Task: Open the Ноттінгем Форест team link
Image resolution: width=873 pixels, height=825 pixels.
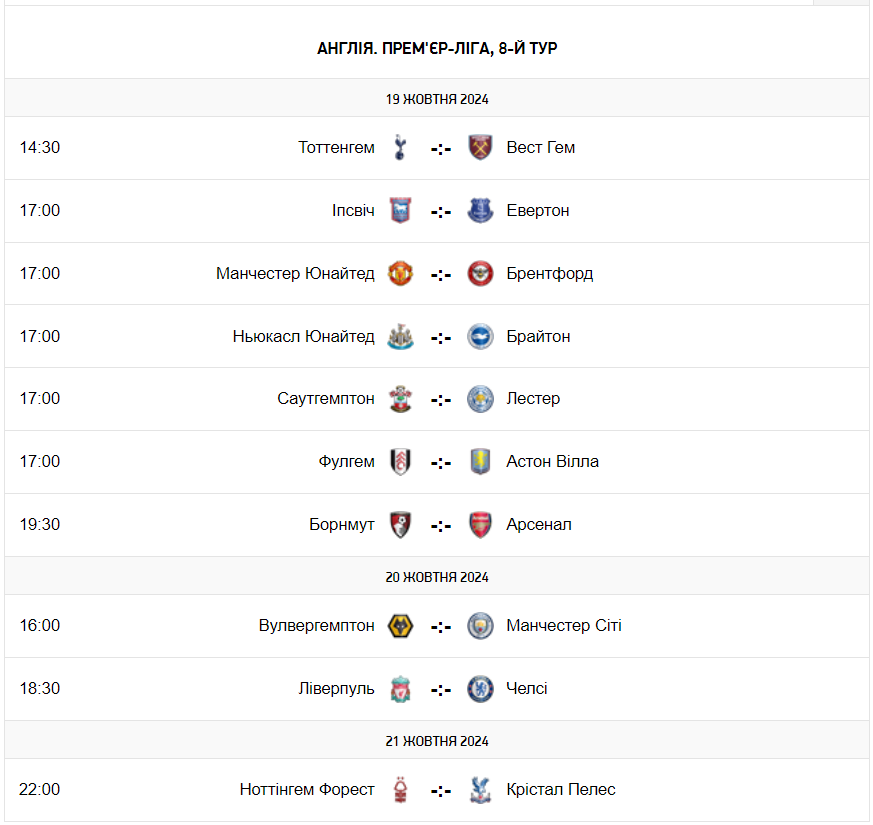Action: point(307,789)
